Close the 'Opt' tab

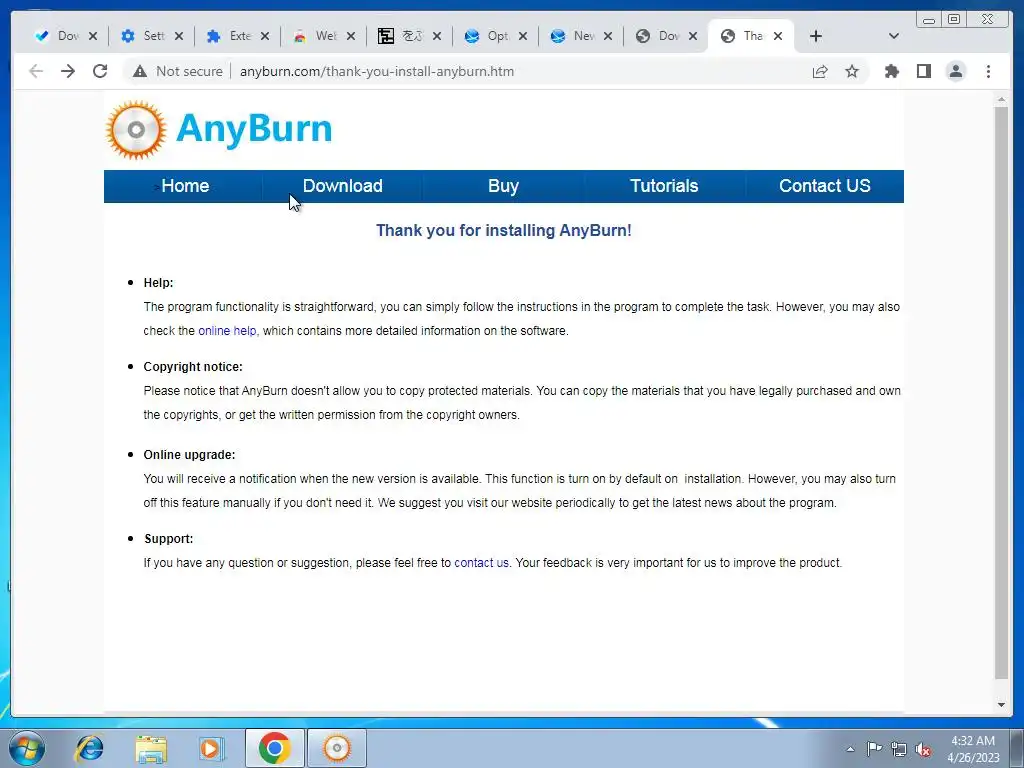coord(522,36)
